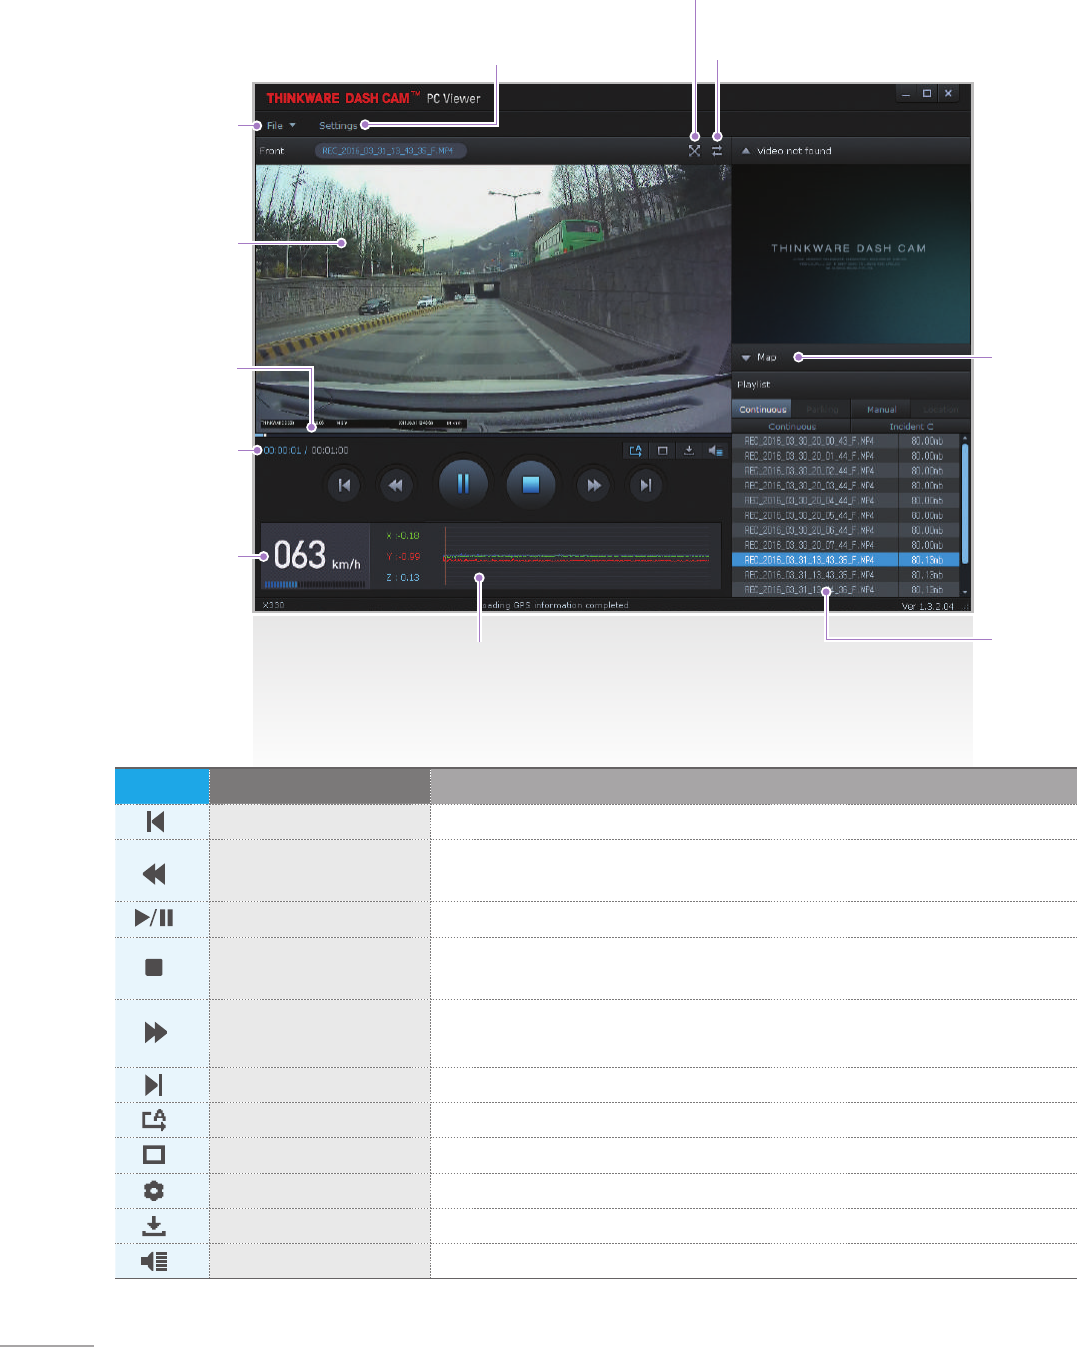
Task: Select the Continuous playlist tab
Action: pyautogui.click(x=763, y=409)
